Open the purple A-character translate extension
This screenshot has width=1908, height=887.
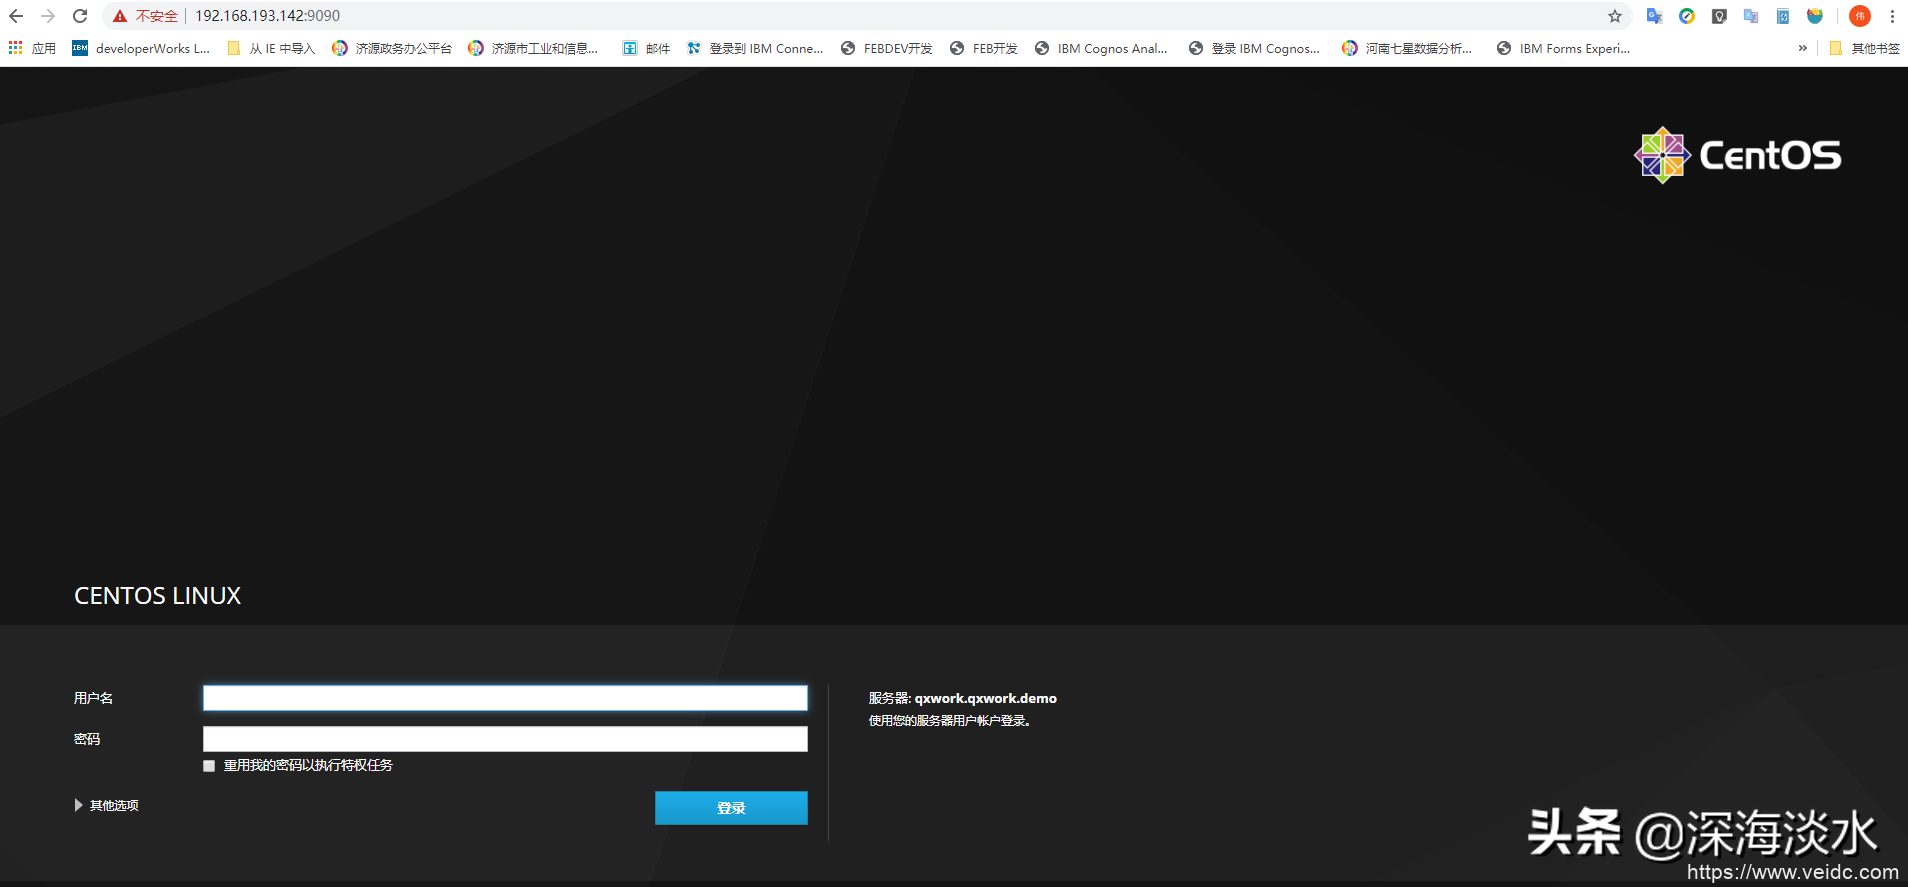coord(1751,16)
